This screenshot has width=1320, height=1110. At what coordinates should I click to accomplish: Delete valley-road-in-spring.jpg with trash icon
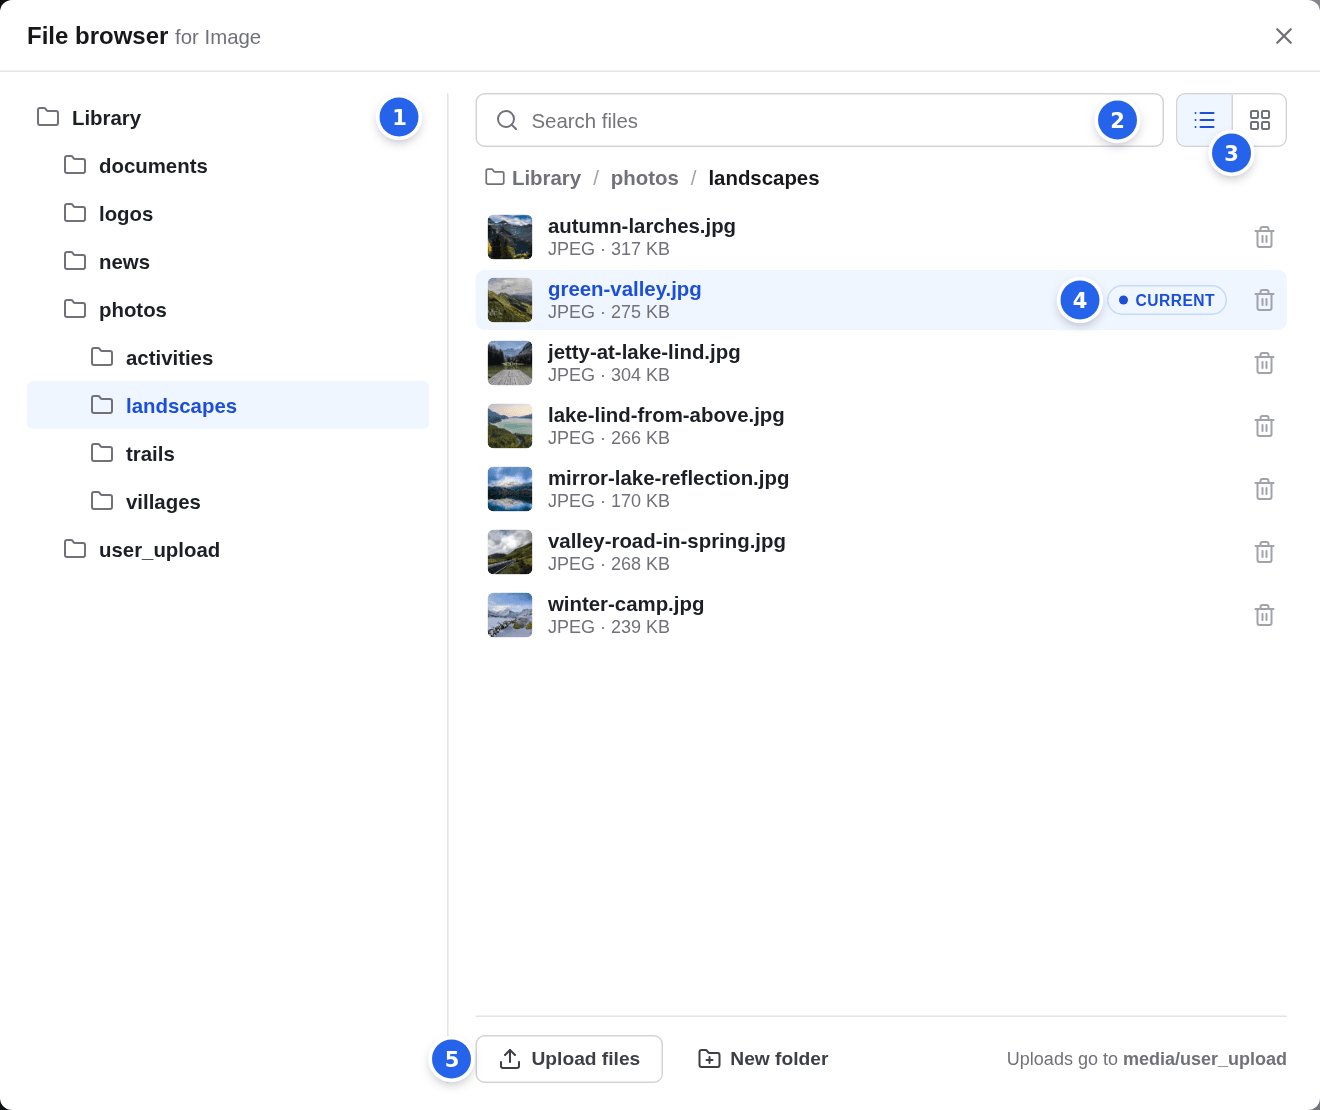tap(1264, 552)
